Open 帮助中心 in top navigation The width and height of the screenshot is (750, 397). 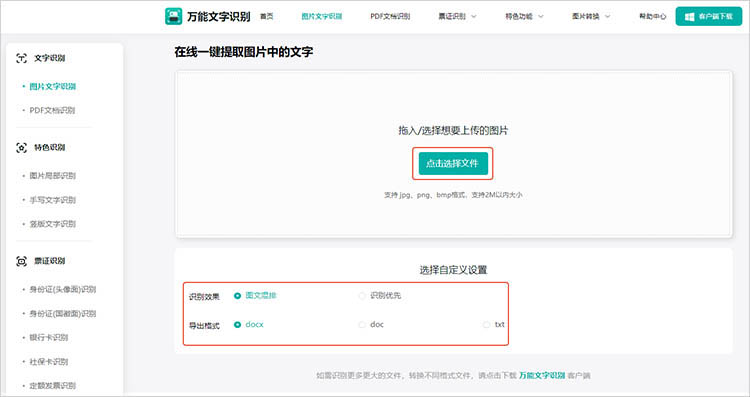pyautogui.click(x=653, y=16)
